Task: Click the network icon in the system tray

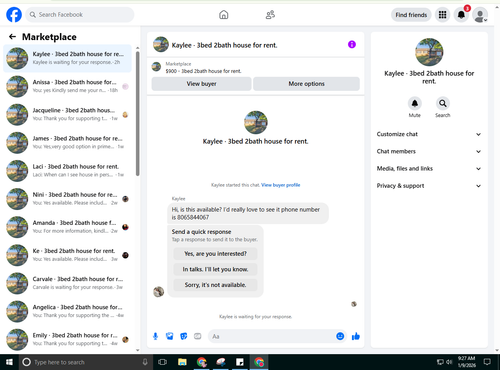Action: [440, 362]
